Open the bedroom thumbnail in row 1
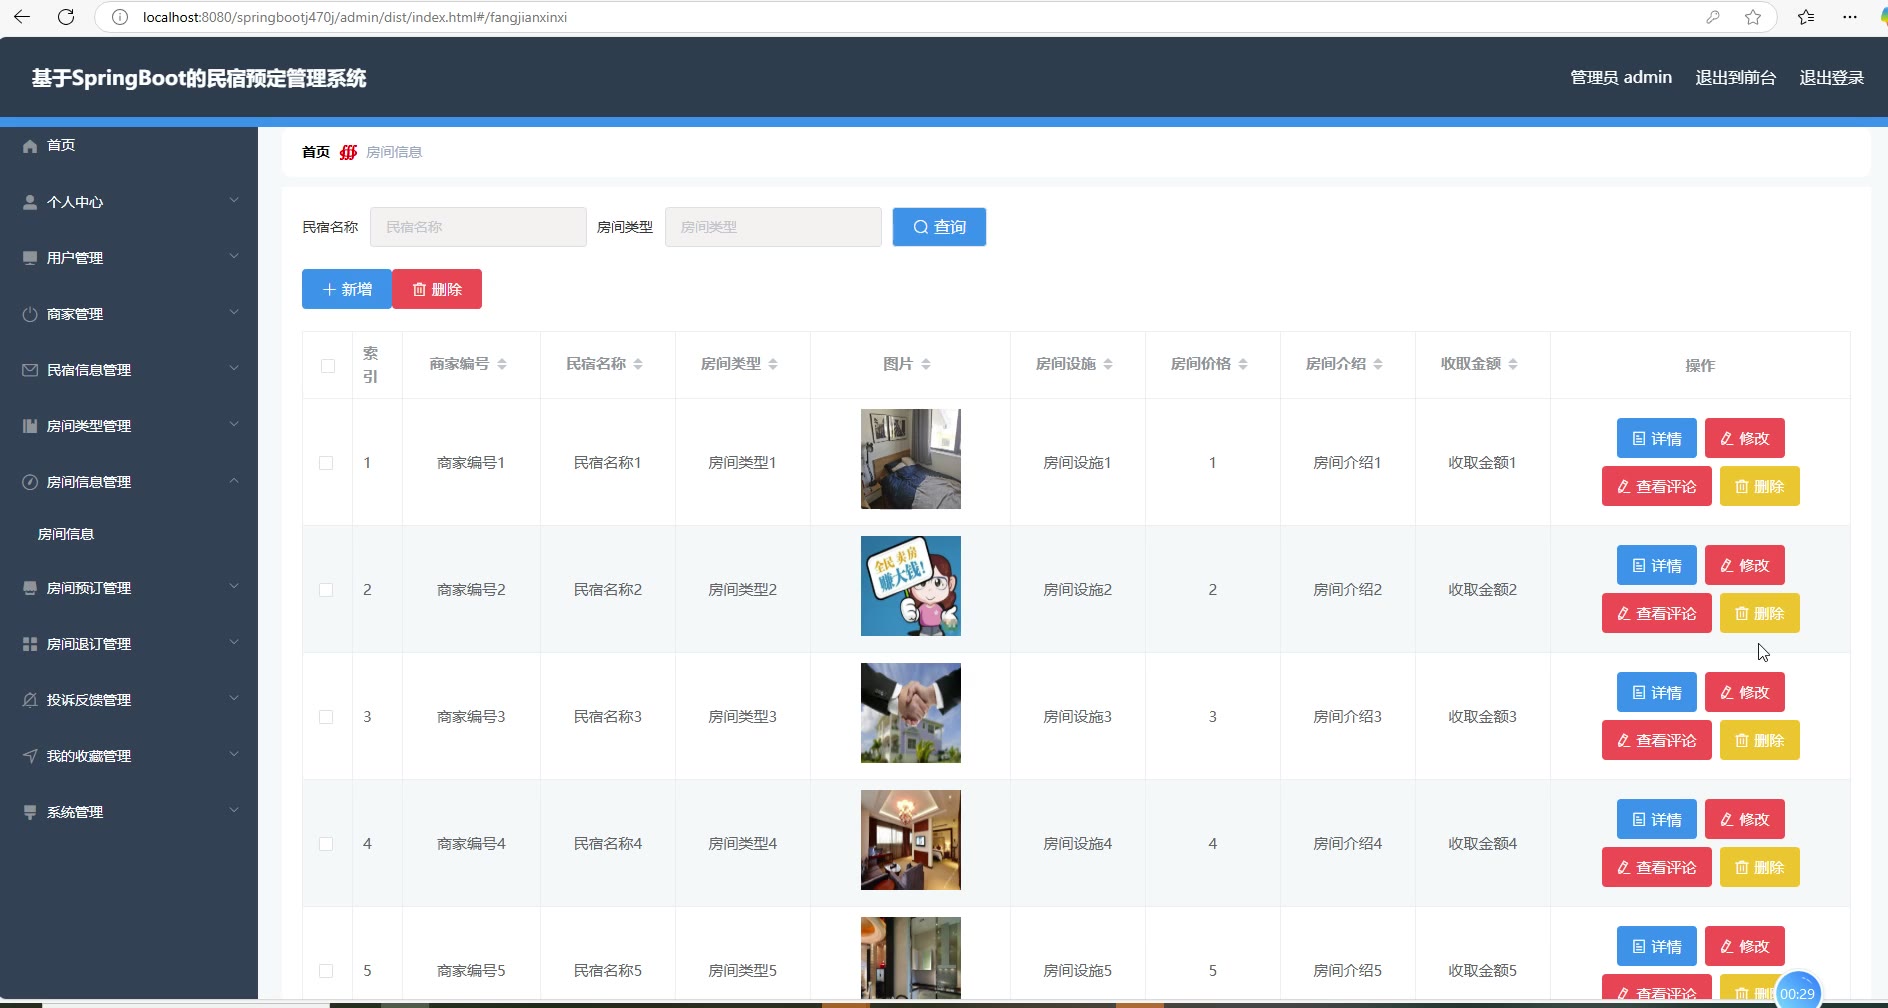Screen dimensions: 1888x1008 pos(911,459)
